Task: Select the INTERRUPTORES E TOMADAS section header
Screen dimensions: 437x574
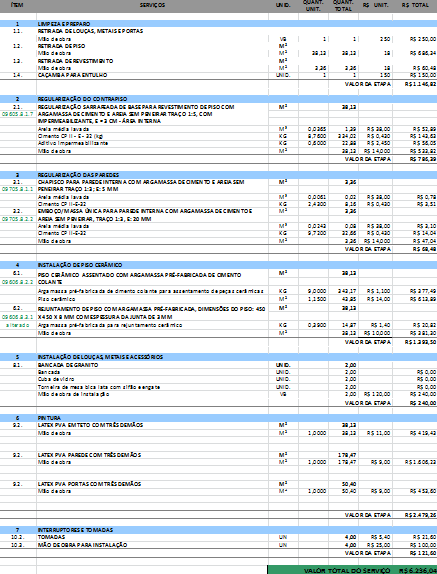Action: pyautogui.click(x=218, y=530)
